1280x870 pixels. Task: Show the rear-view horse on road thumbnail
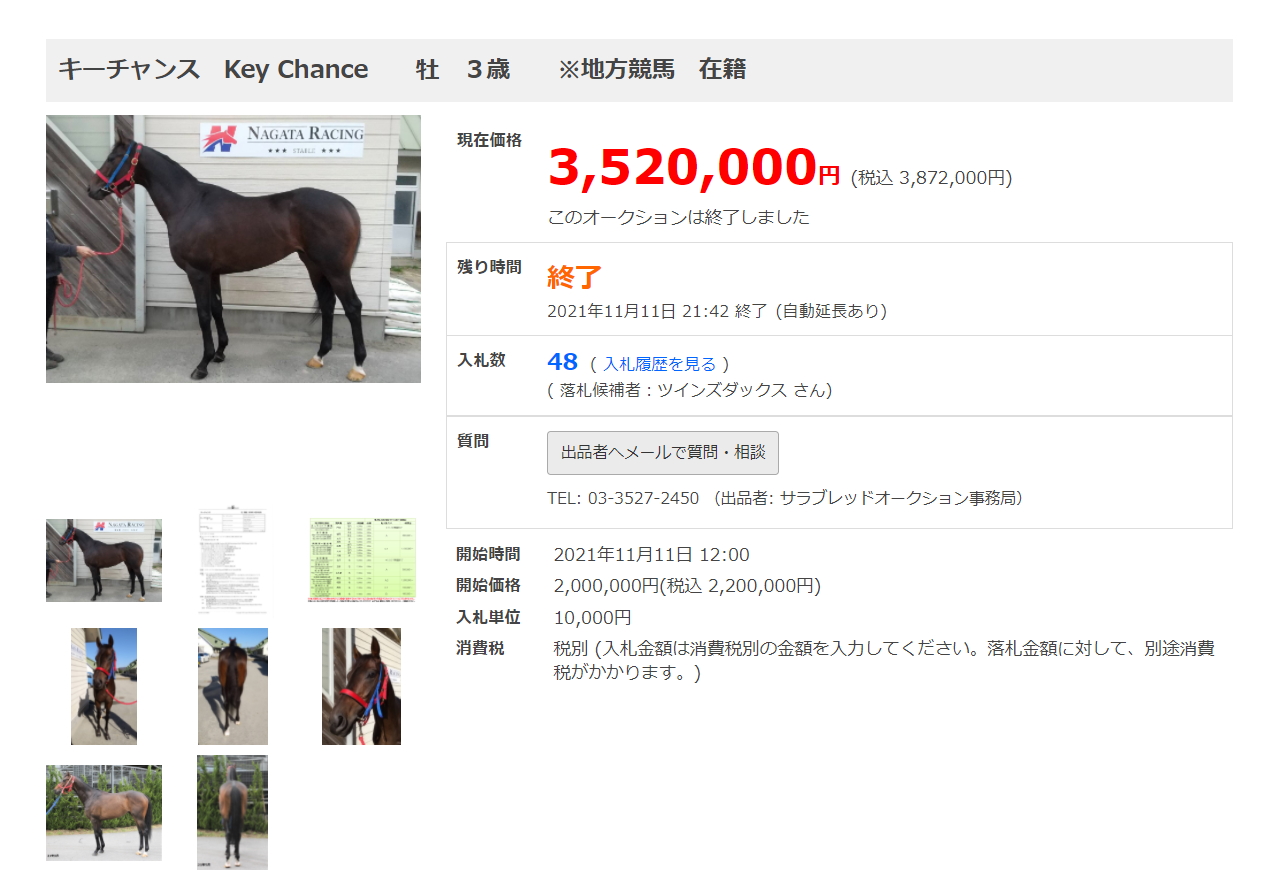click(x=233, y=686)
